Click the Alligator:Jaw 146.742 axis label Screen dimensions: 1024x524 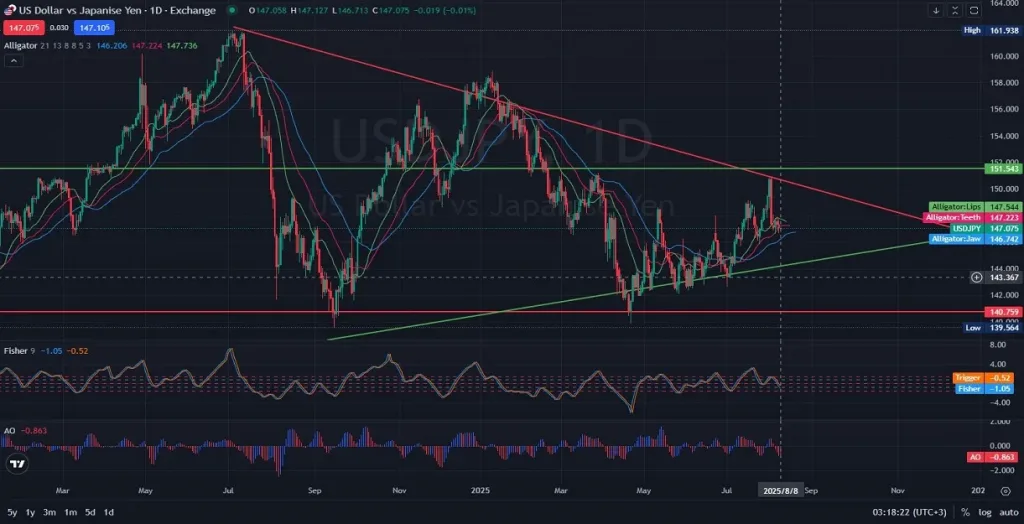975,240
